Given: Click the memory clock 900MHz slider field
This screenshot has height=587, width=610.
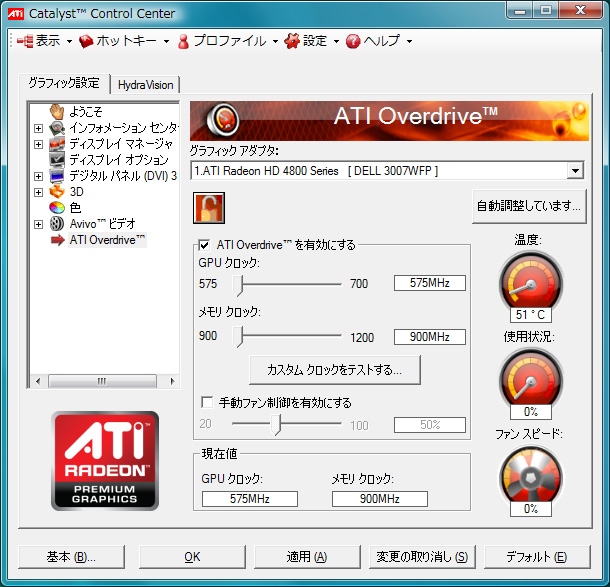Looking at the screenshot, I should (429, 337).
